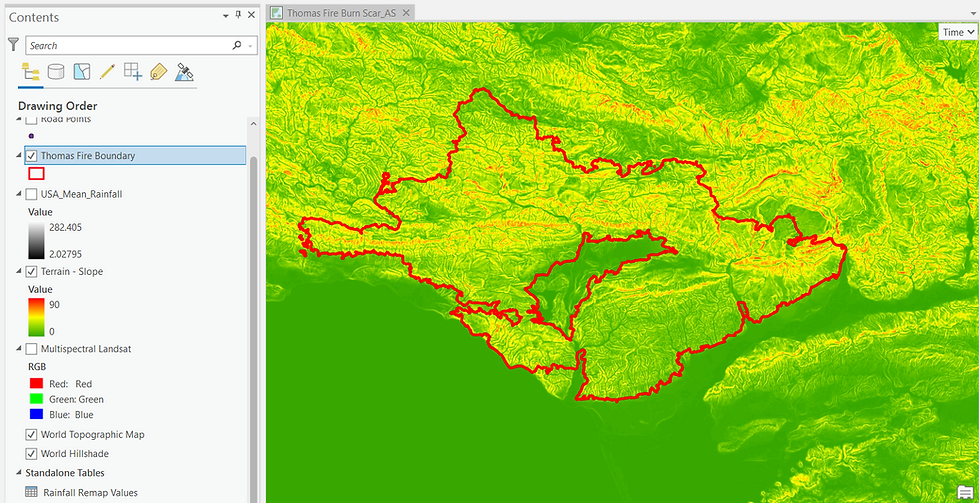Enable Multispectral Landsat layer checkbox

click(x=31, y=349)
